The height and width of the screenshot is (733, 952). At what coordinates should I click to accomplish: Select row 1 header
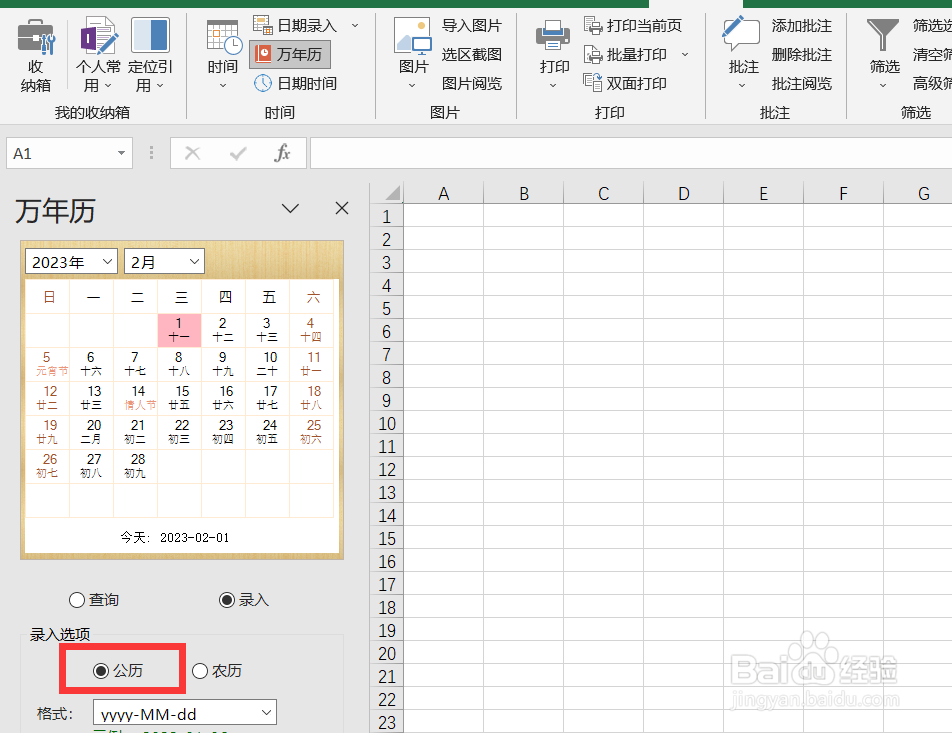(387, 216)
